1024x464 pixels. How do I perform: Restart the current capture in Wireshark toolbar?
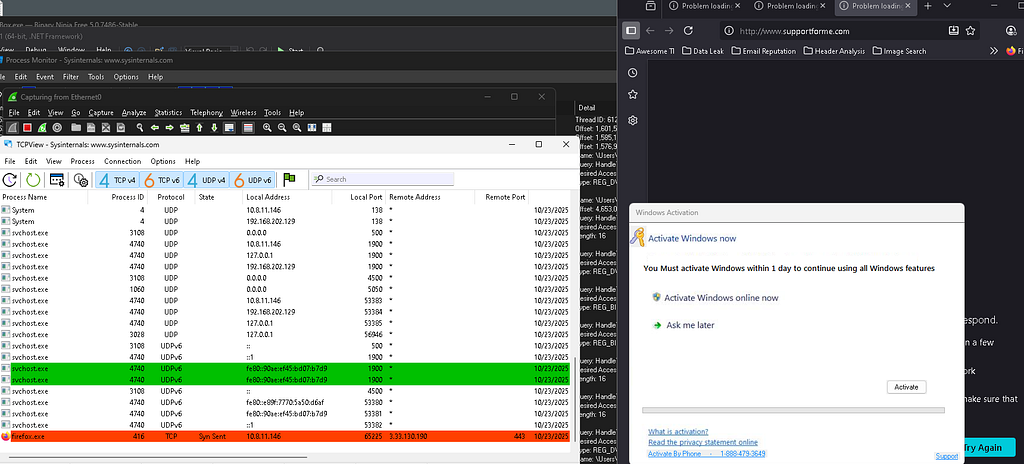coord(42,127)
